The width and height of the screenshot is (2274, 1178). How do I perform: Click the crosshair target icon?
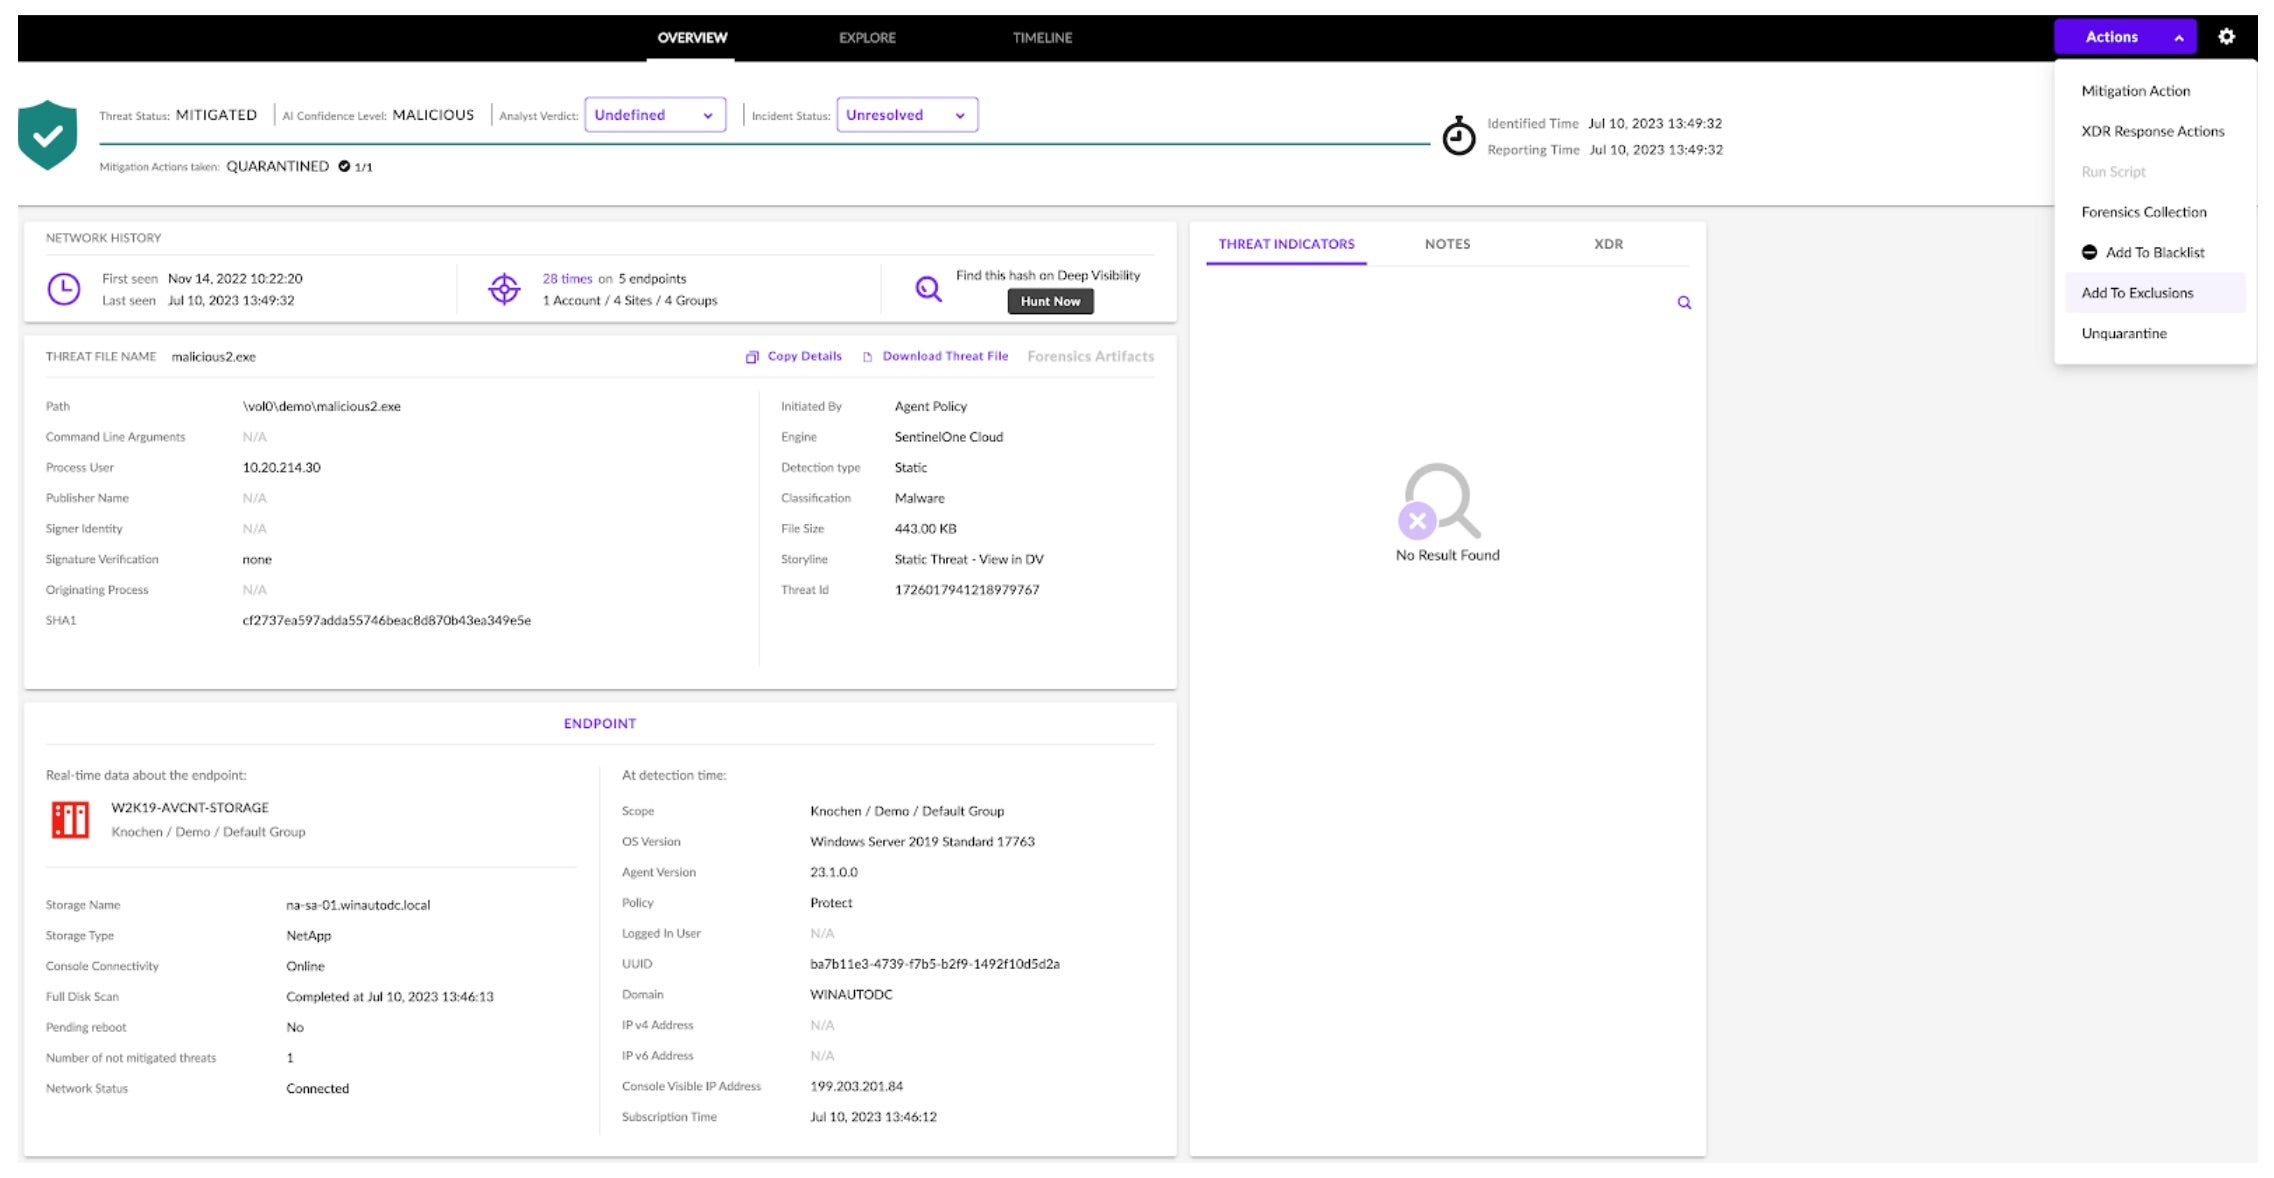504,289
